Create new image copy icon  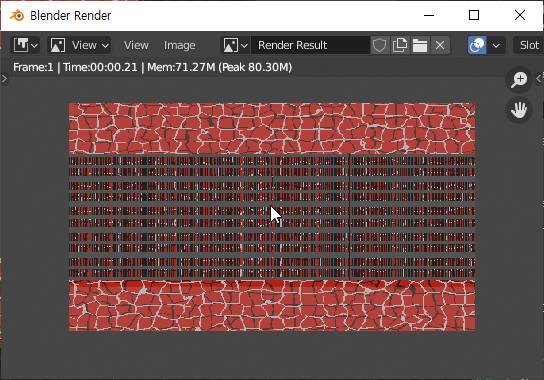(x=400, y=45)
